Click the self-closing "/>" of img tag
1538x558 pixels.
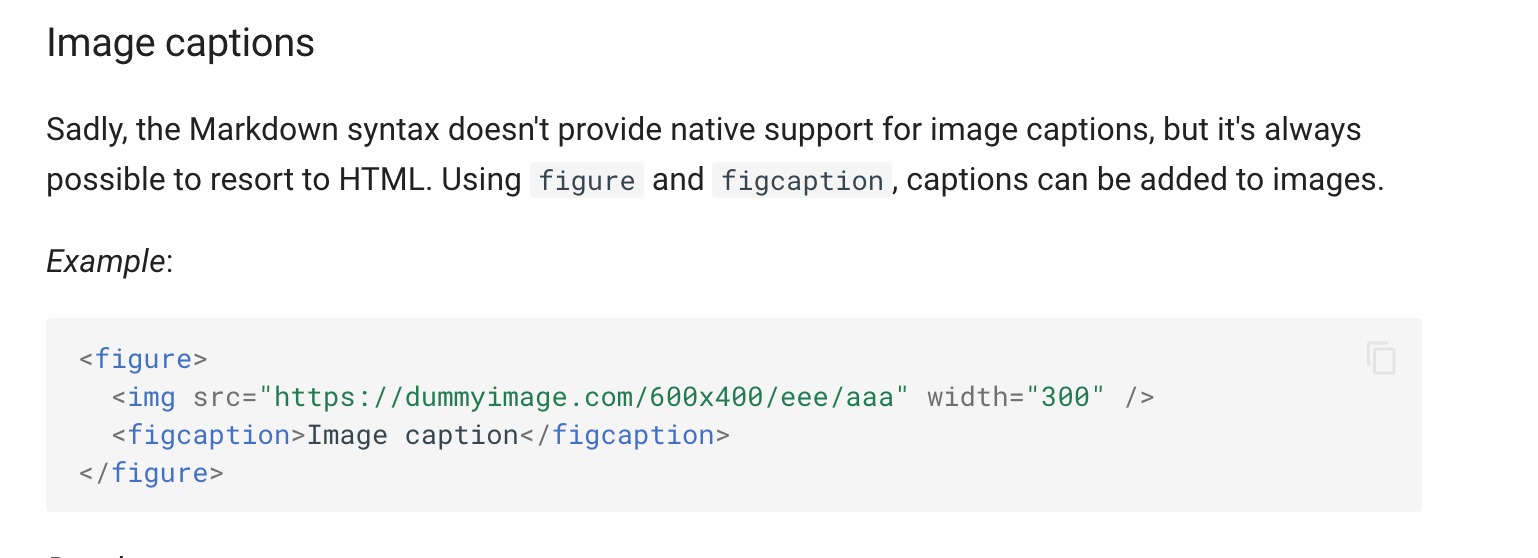1139,397
